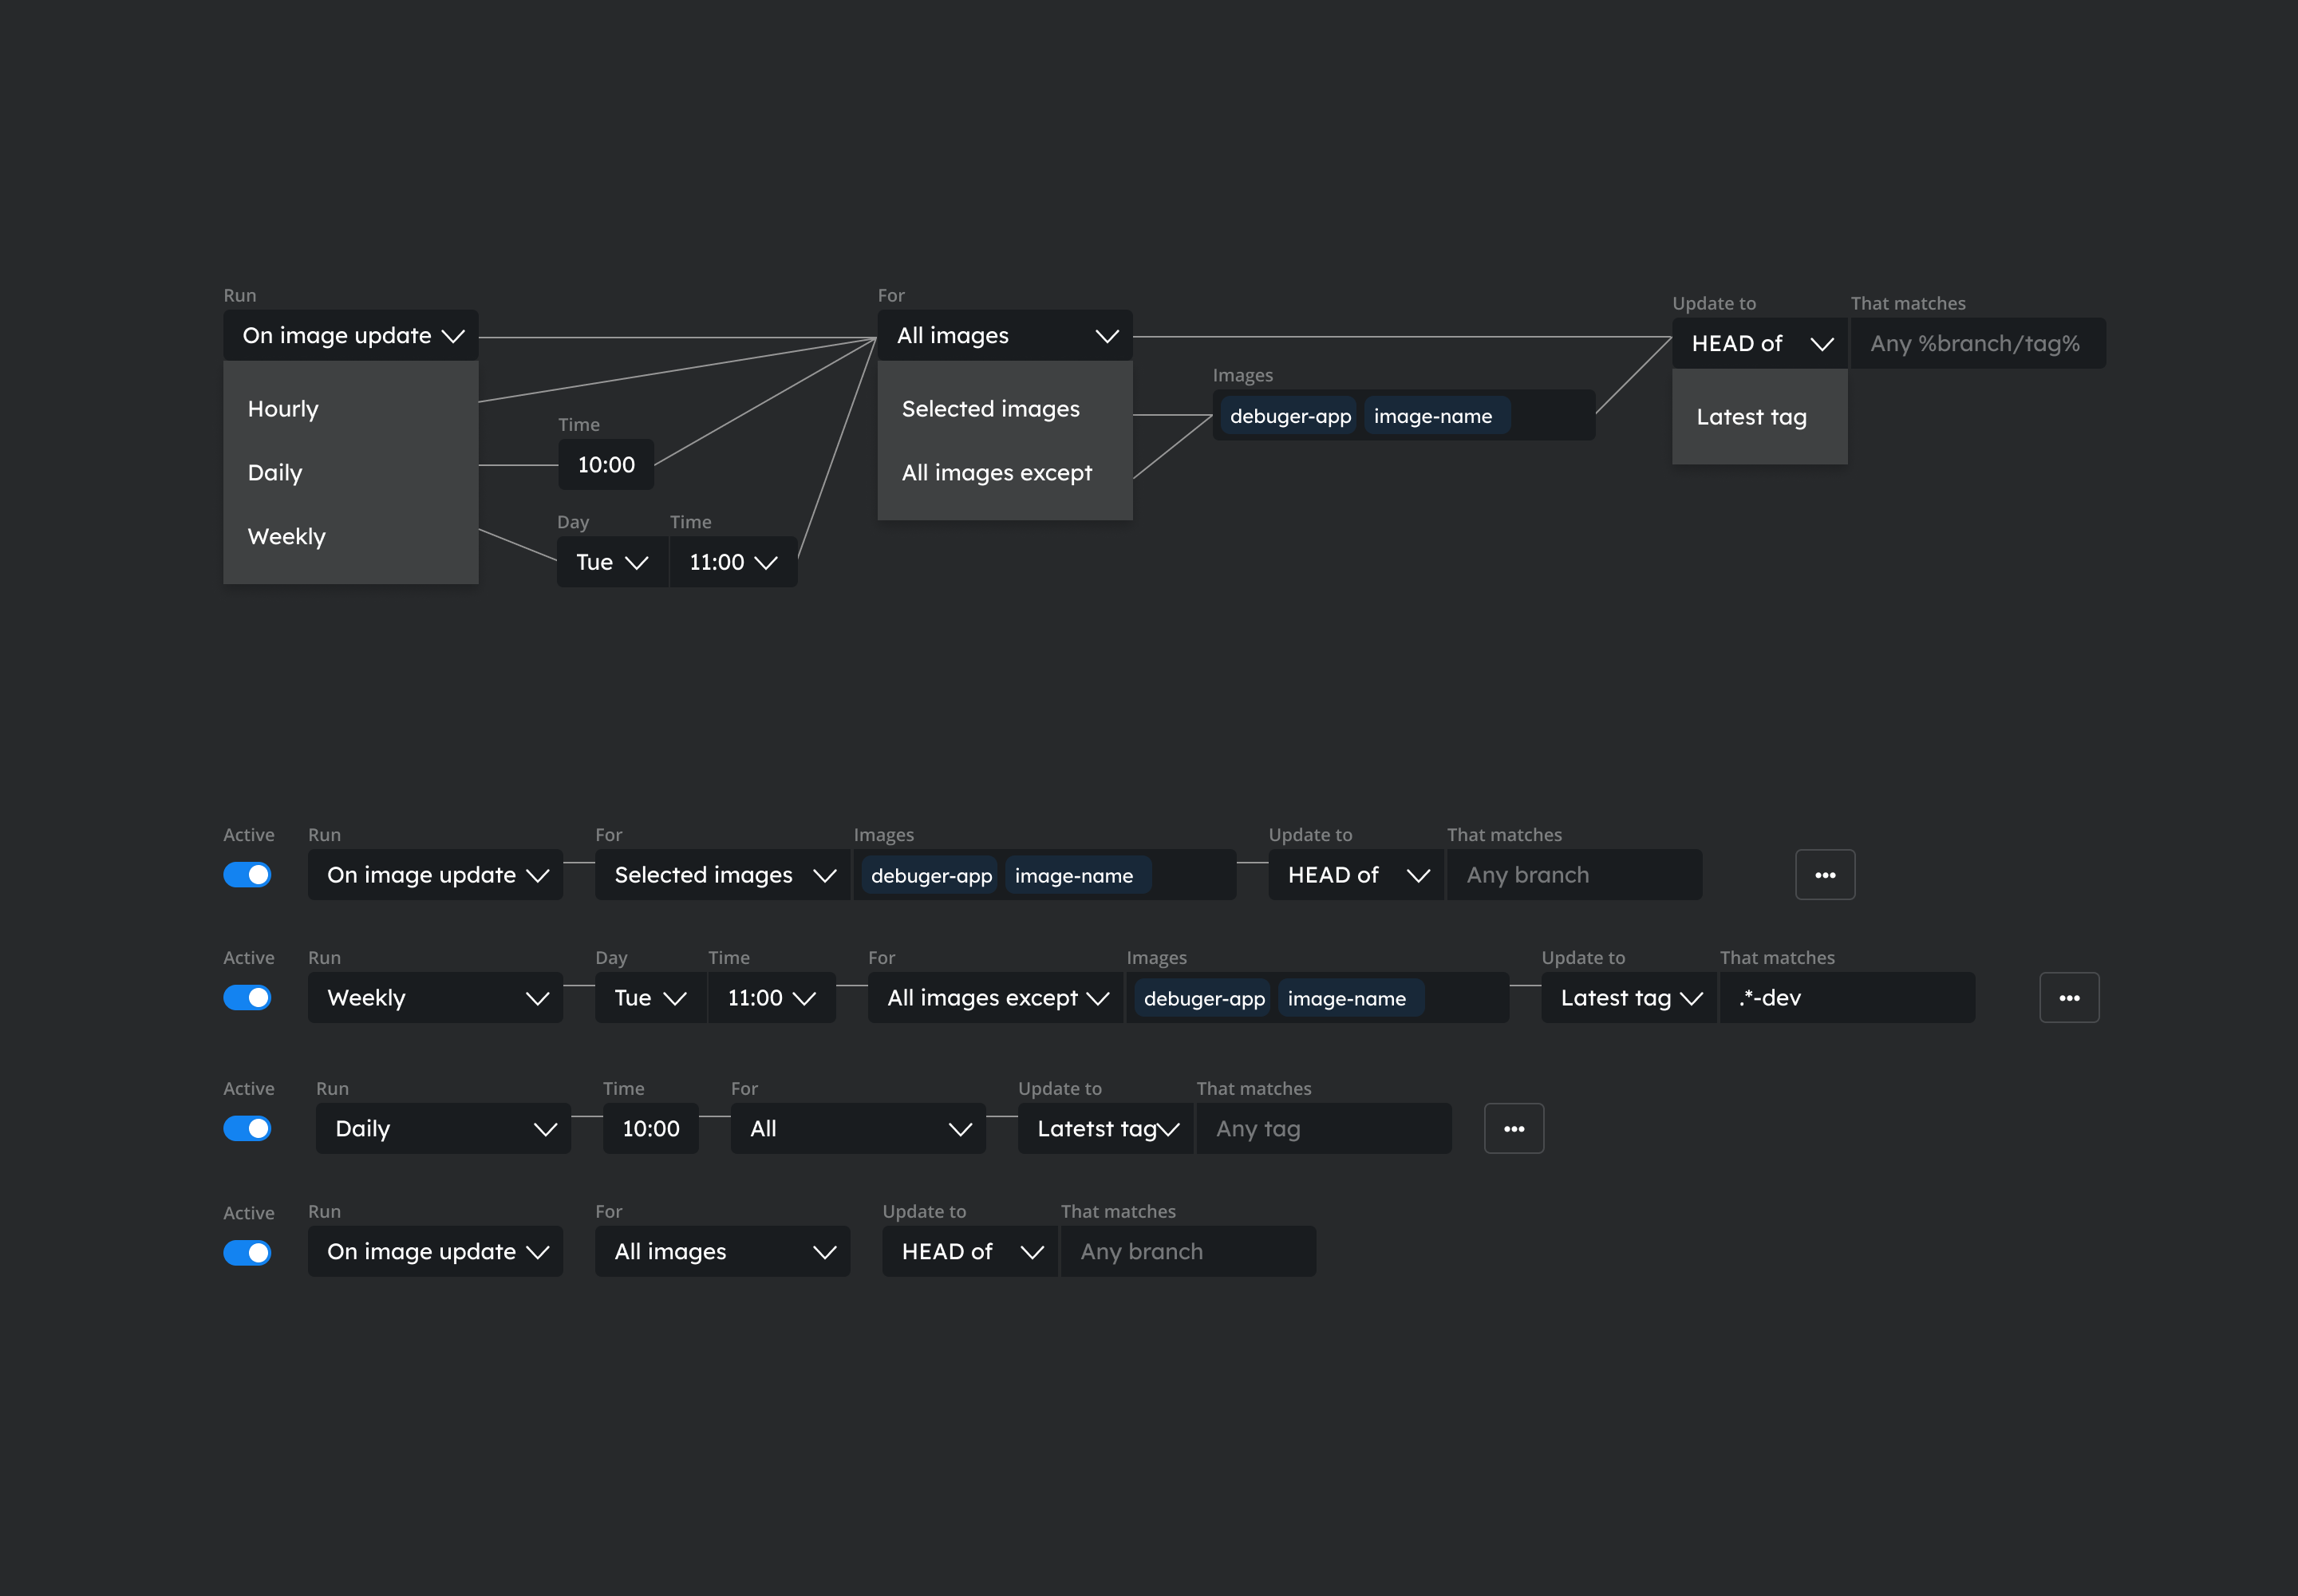Image resolution: width=2298 pixels, height=1596 pixels.
Task: Open the 'On image update' Run dropdown
Action: 351,335
